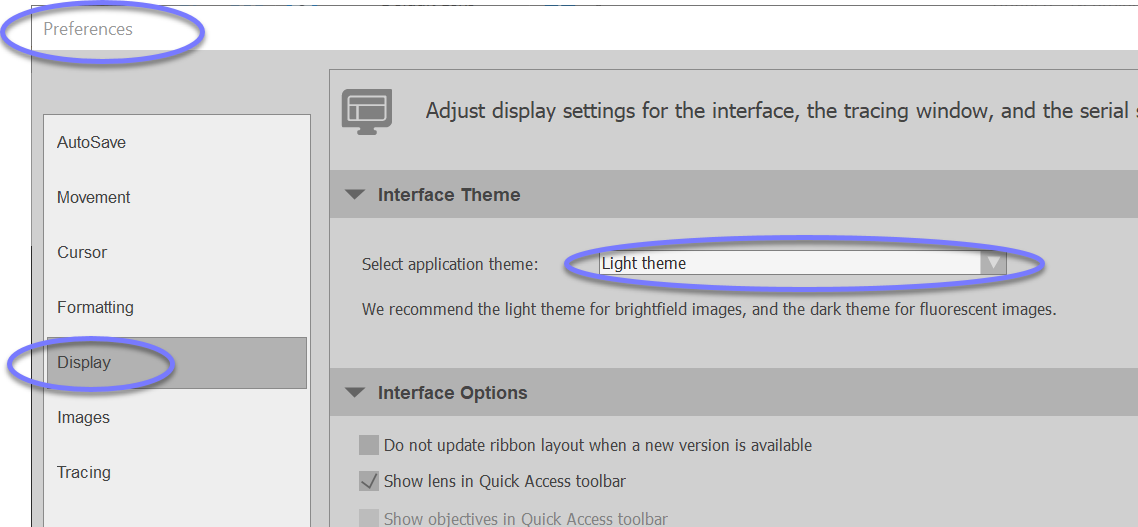
Task: Select the Cursor preferences category
Action: tap(82, 253)
